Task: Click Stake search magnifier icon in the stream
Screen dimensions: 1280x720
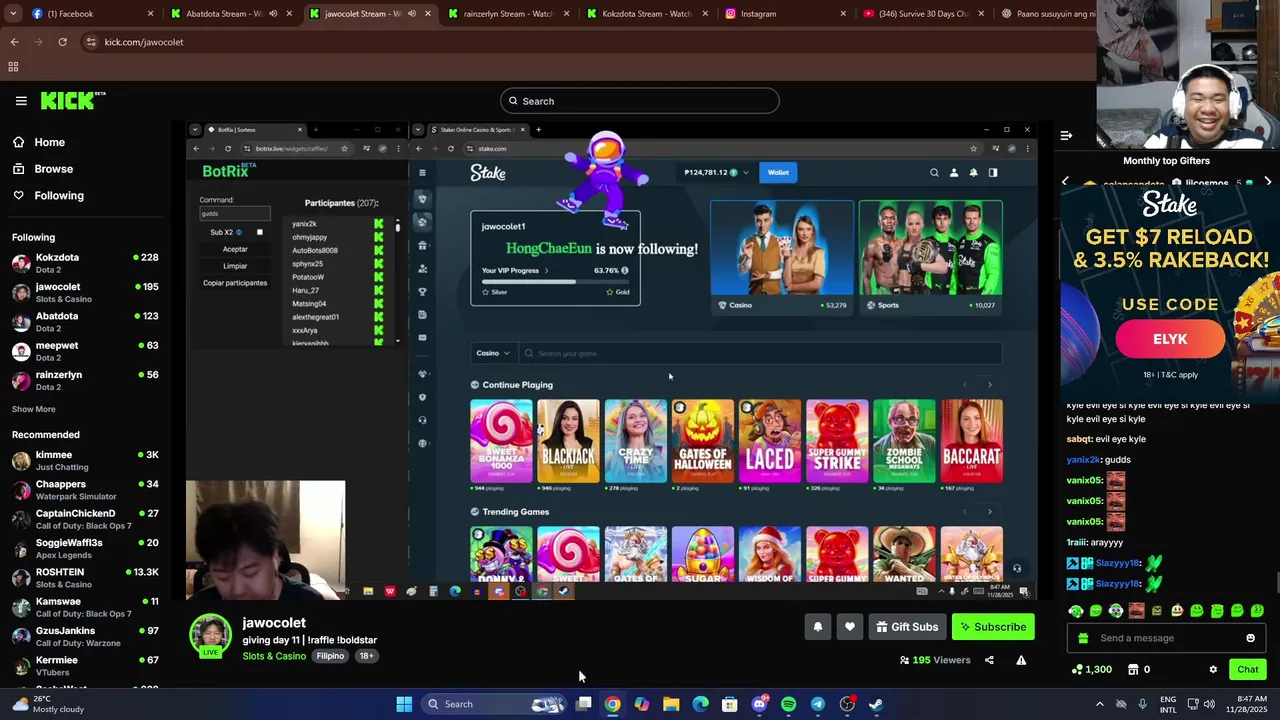Action: point(934,172)
